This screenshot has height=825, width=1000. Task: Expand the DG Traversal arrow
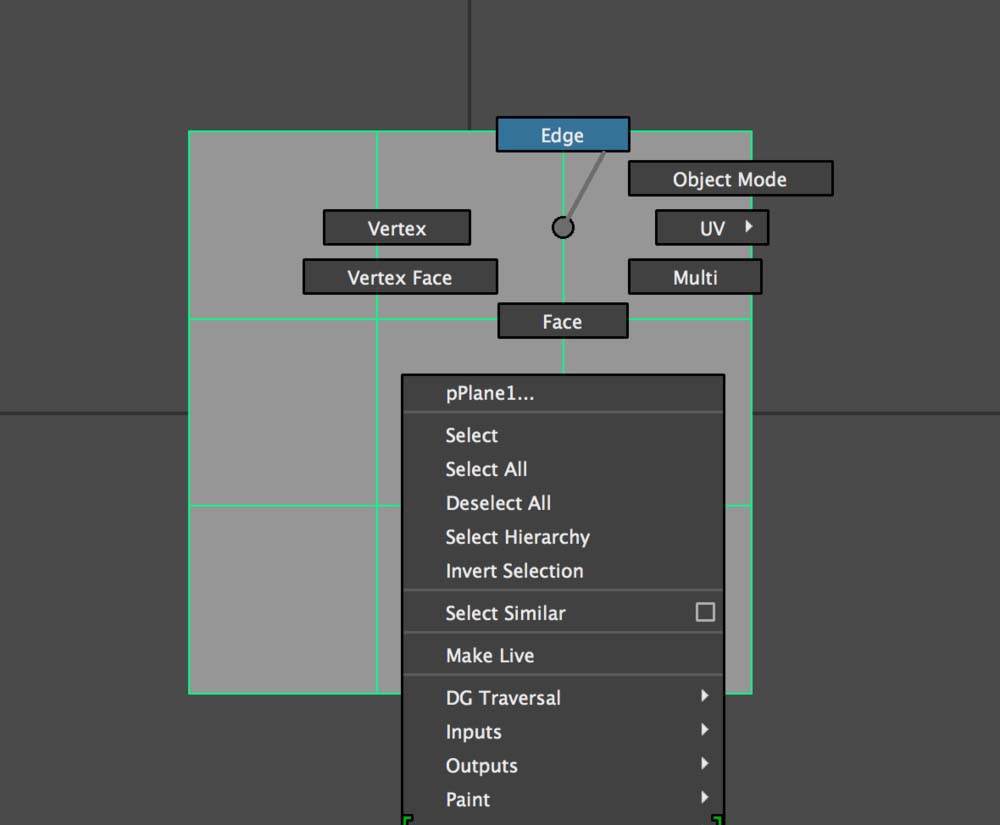tap(705, 696)
